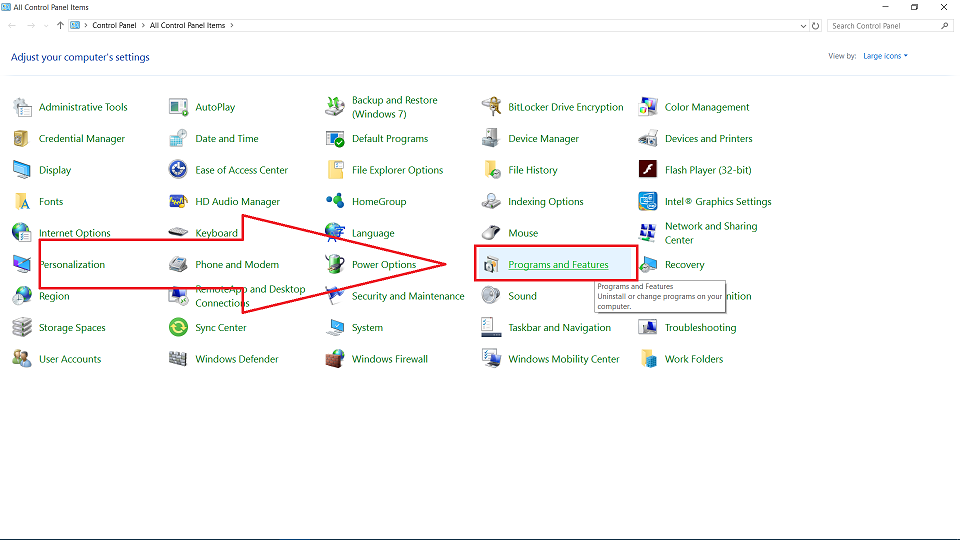The image size is (960, 540).
Task: Open the View by Large icons dropdown
Action: coord(885,56)
